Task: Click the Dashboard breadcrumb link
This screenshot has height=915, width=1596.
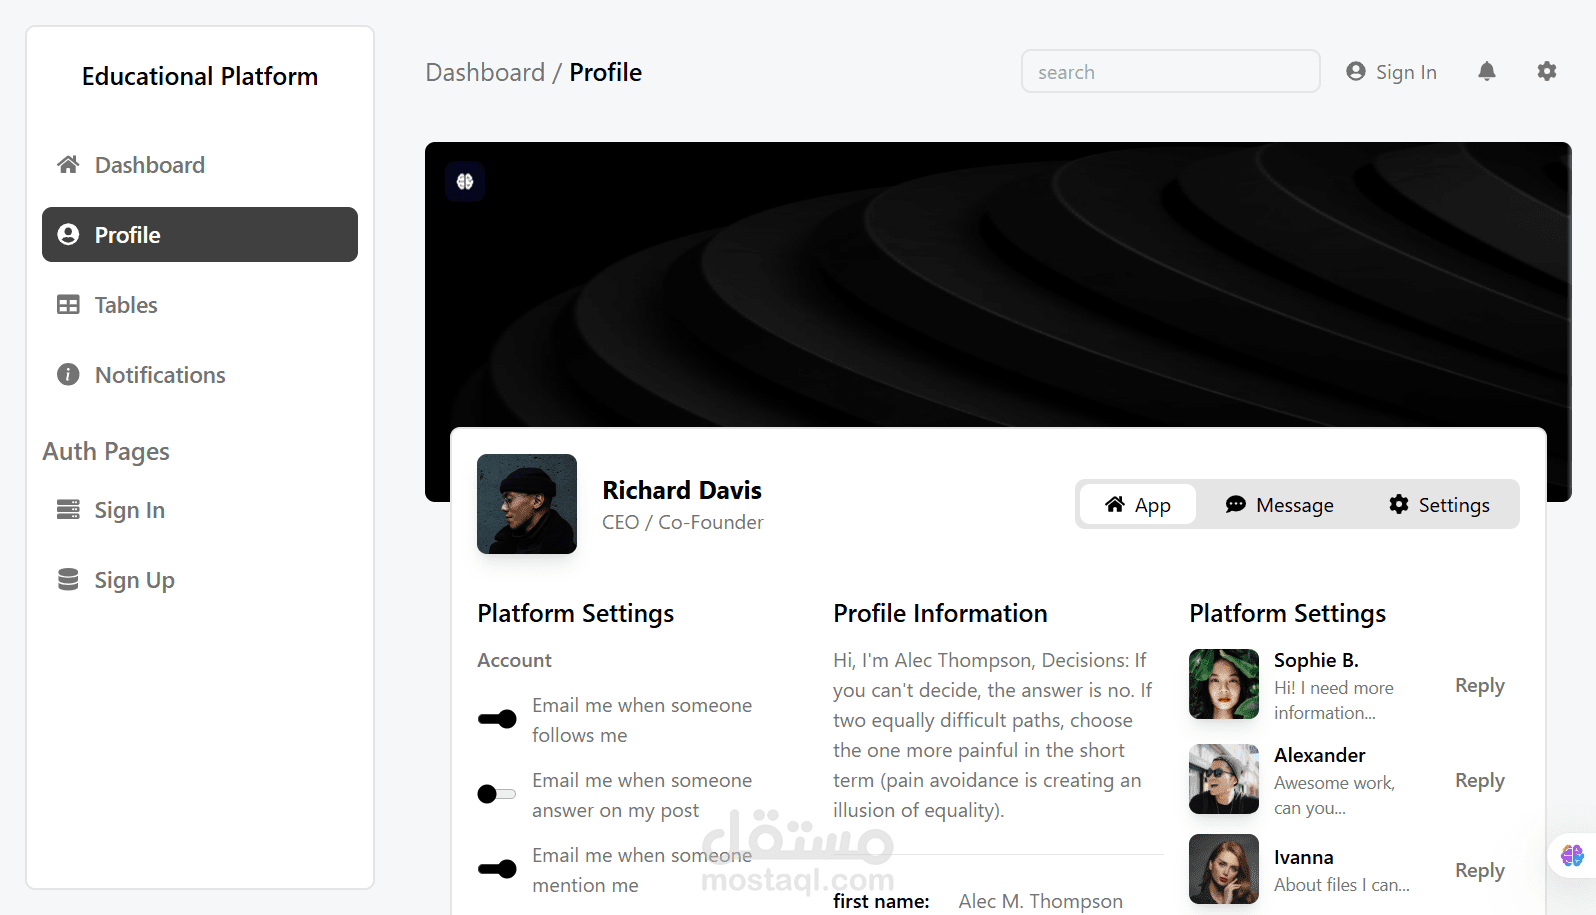Action: click(x=485, y=72)
